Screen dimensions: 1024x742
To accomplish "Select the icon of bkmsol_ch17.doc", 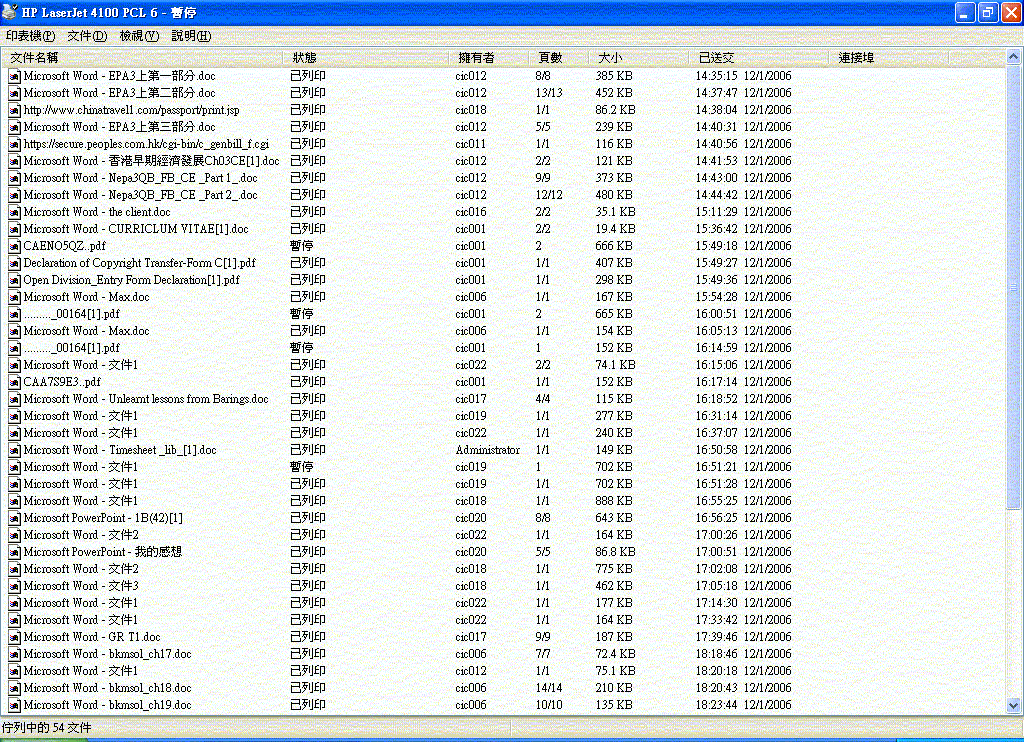I will [x=14, y=654].
